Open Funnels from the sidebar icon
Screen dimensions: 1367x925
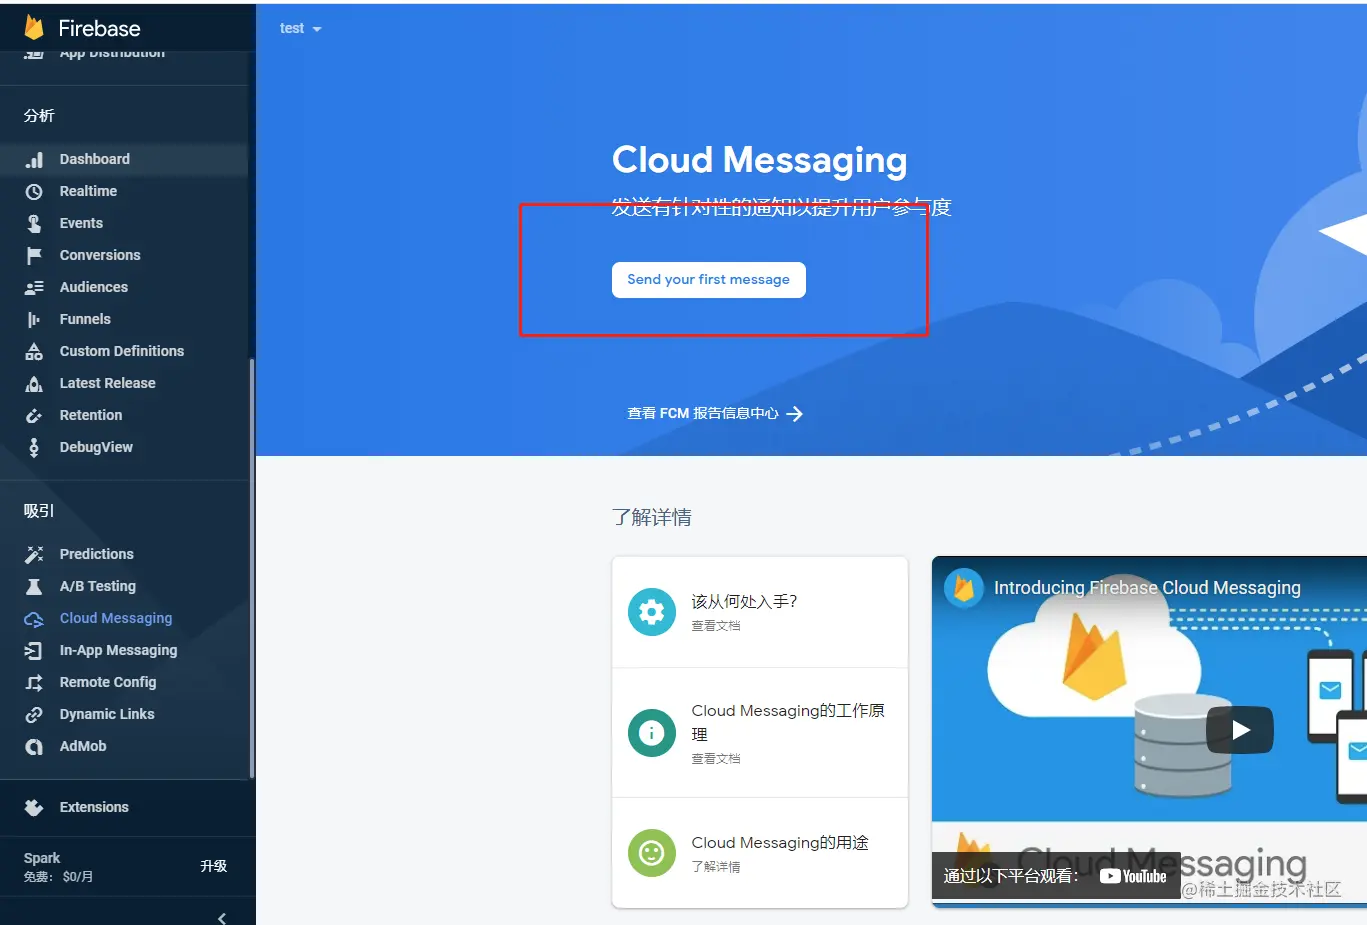(x=34, y=319)
